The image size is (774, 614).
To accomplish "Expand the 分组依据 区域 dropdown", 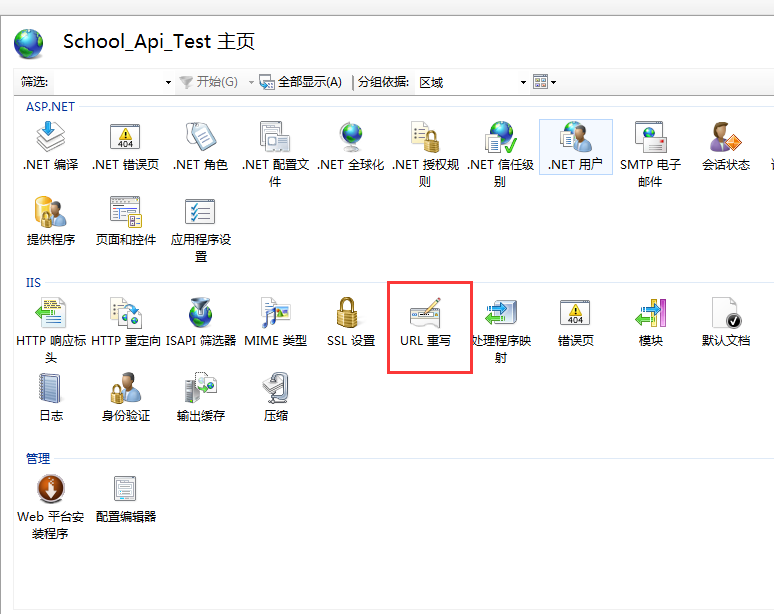I will [x=523, y=82].
